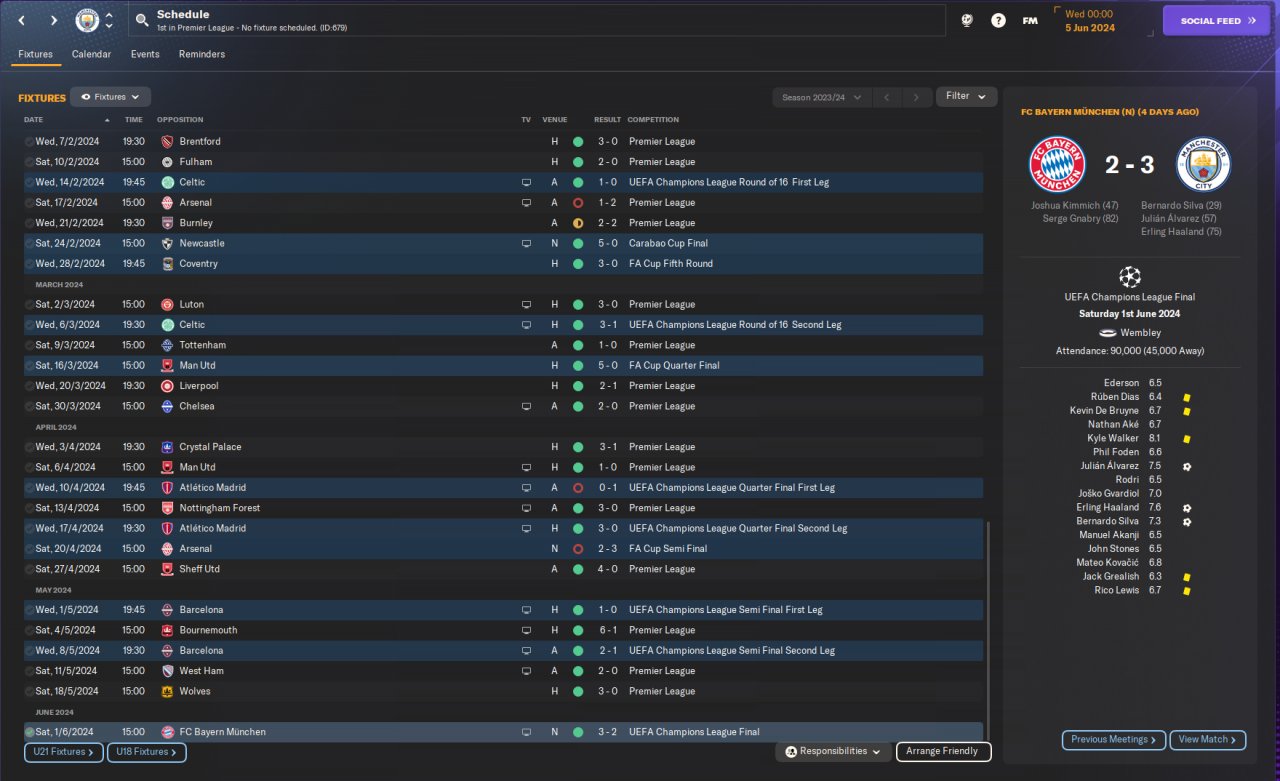Click the Luton club badge

point(167,304)
